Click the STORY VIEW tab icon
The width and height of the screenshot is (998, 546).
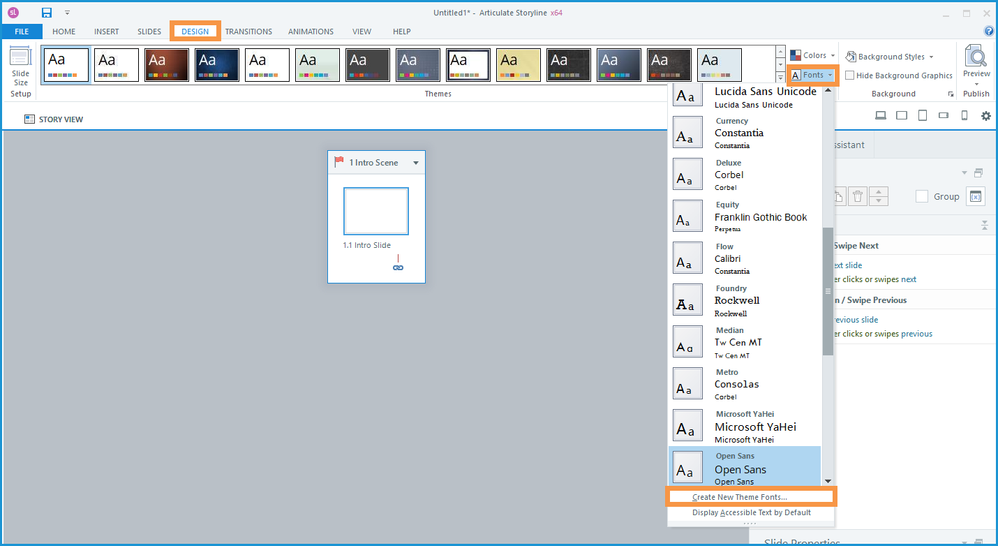pos(29,119)
